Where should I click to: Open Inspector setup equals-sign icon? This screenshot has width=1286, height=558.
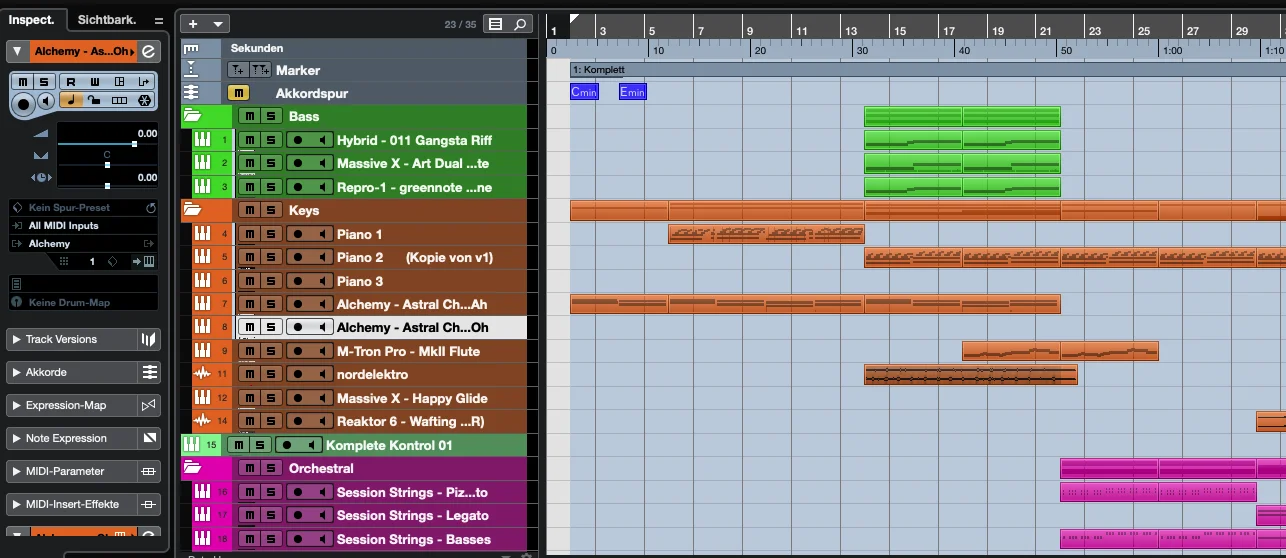point(158,20)
